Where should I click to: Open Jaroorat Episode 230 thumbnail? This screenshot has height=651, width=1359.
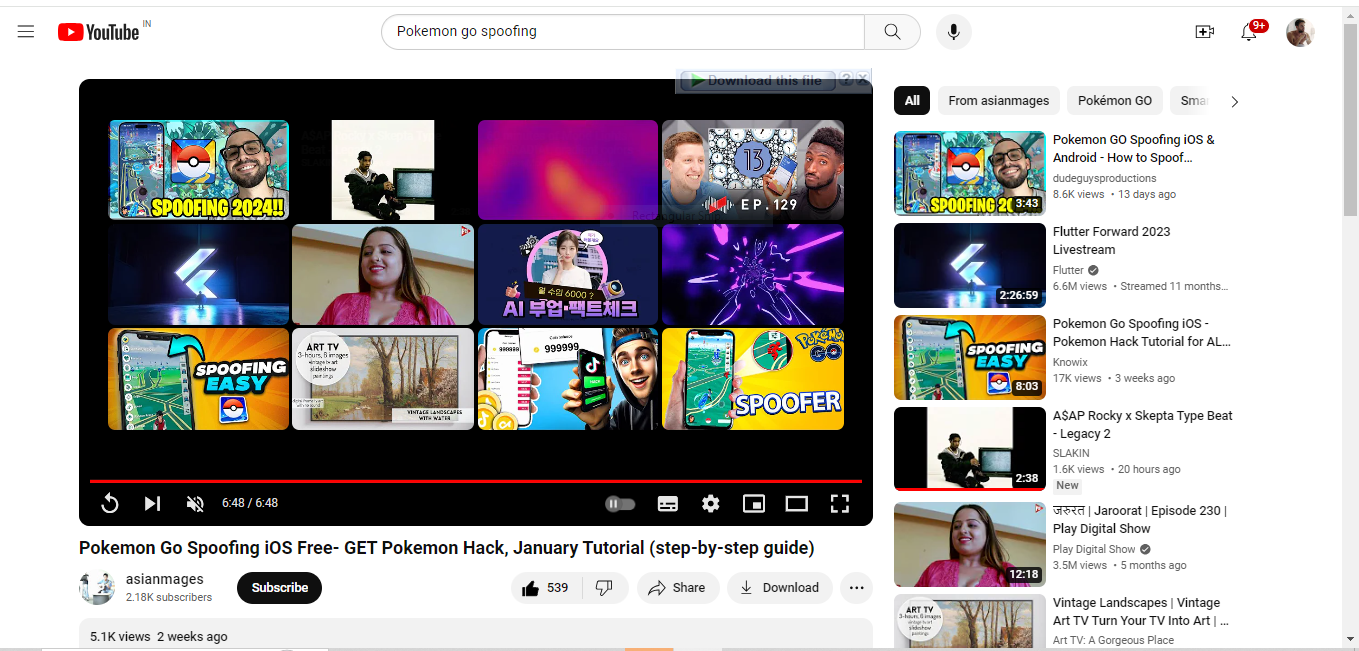969,544
